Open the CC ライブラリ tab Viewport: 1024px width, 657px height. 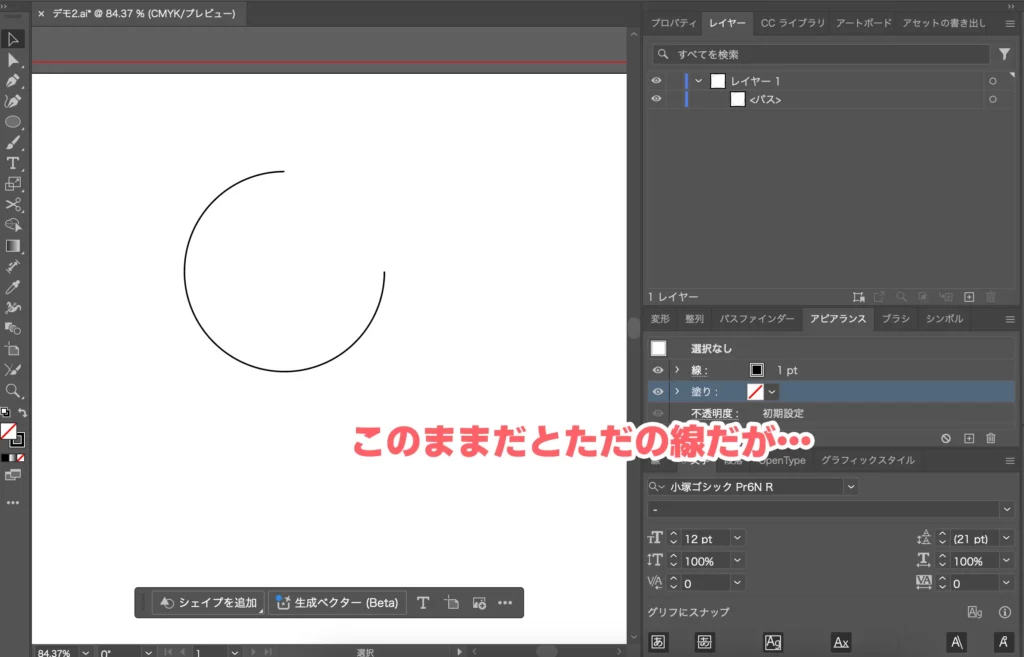(x=792, y=23)
